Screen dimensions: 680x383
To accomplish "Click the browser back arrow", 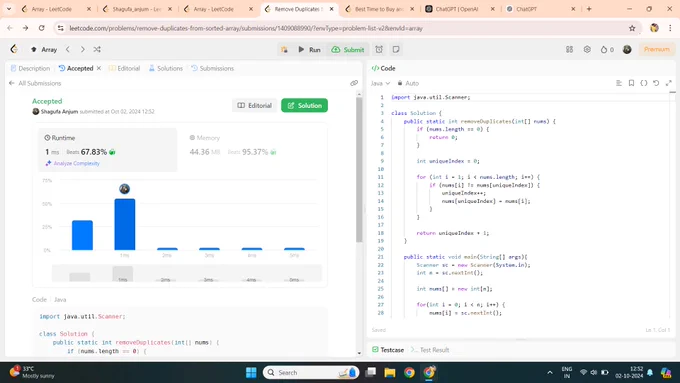I will pyautogui.click(x=10, y=28).
